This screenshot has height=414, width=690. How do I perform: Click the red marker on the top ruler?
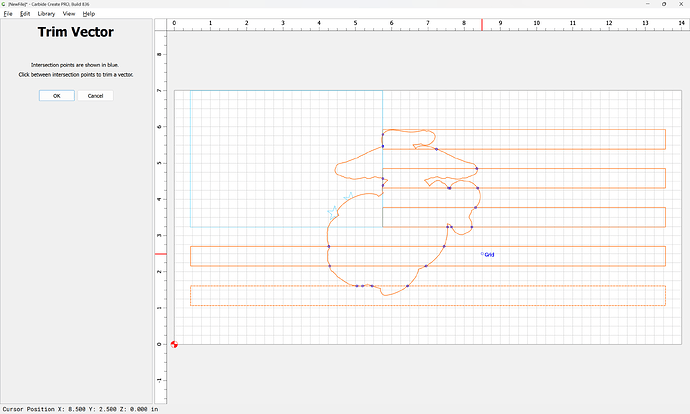point(482,23)
